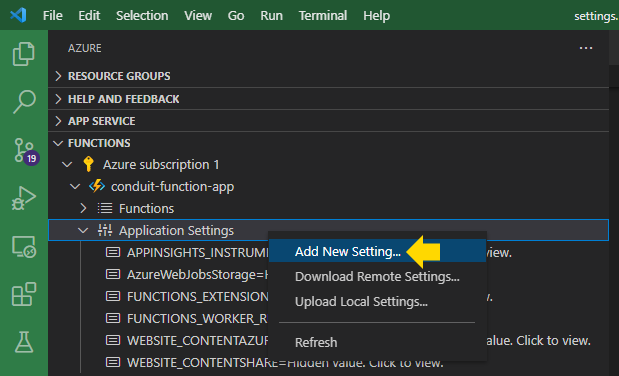Image resolution: width=619 pixels, height=376 pixels.
Task: Expand the Functions tree node
Action: [x=83, y=208]
